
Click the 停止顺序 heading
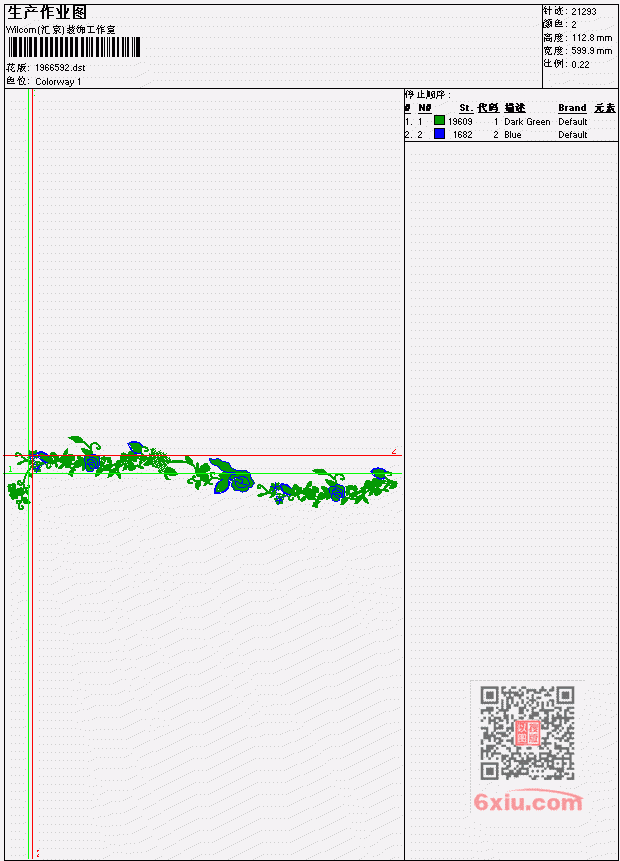[x=428, y=94]
